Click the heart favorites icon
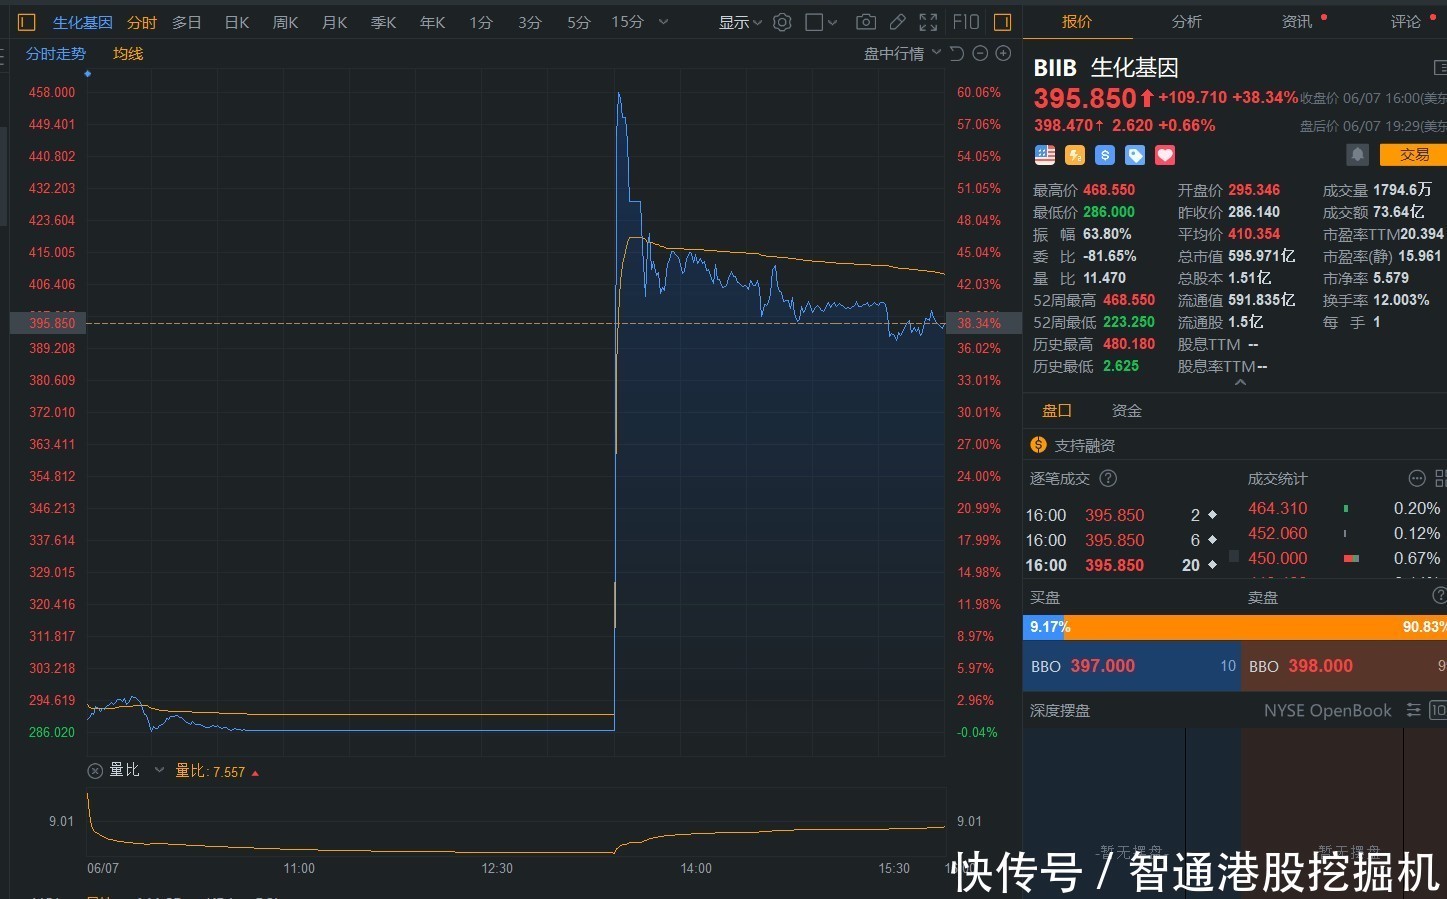Viewport: 1447px width, 899px height. pyautogui.click(x=1164, y=155)
